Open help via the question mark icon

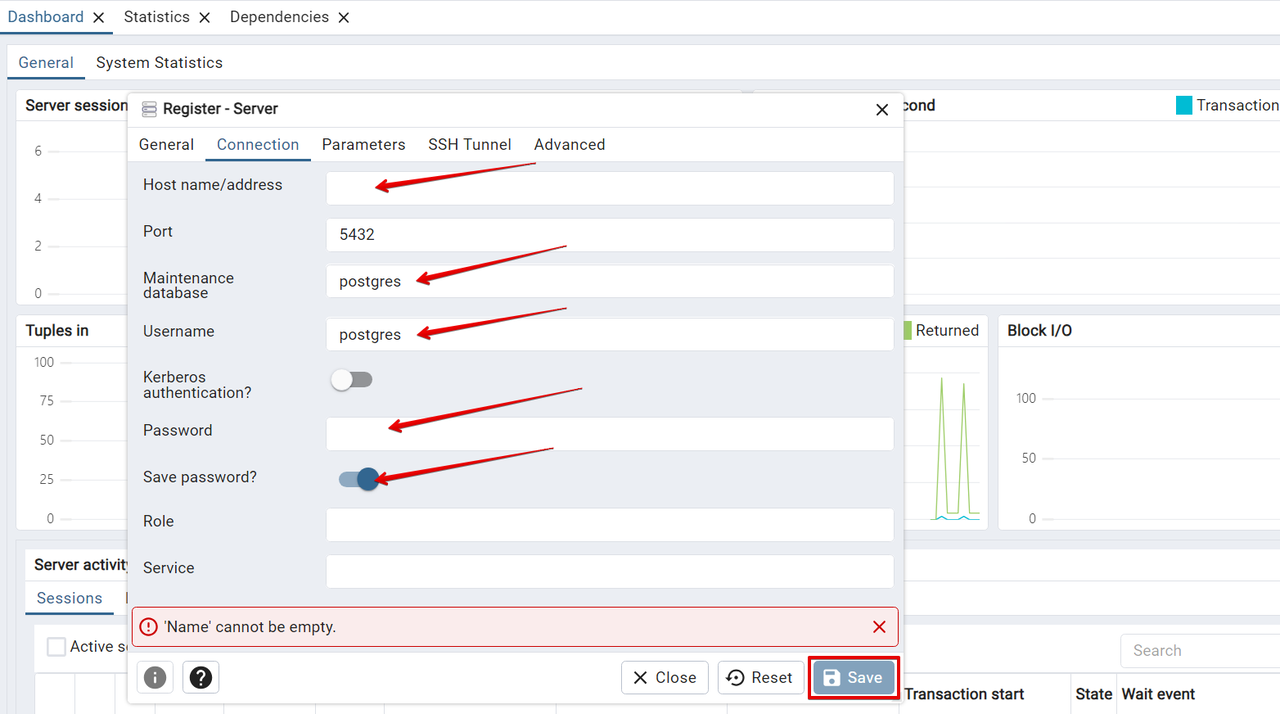coord(201,677)
